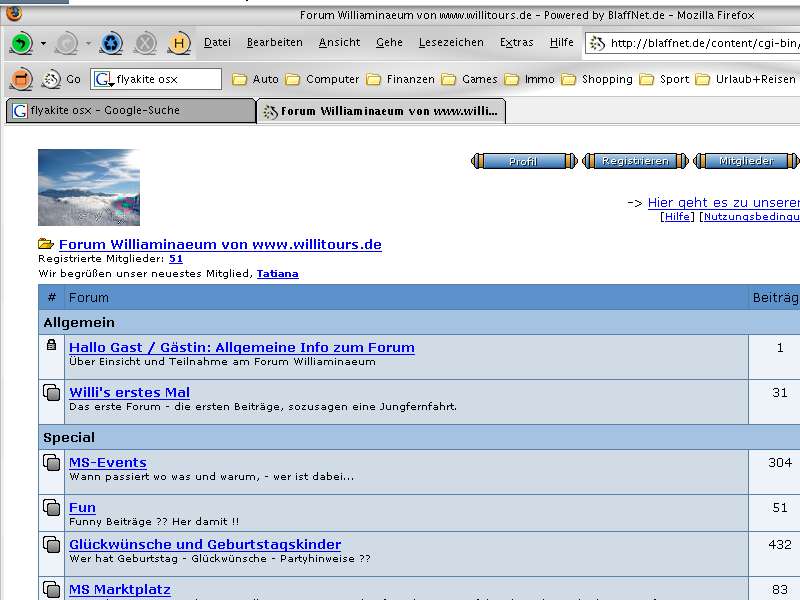Click the post count 432 for Glückwünsche
The width and height of the screenshot is (800, 600).
pos(780,544)
